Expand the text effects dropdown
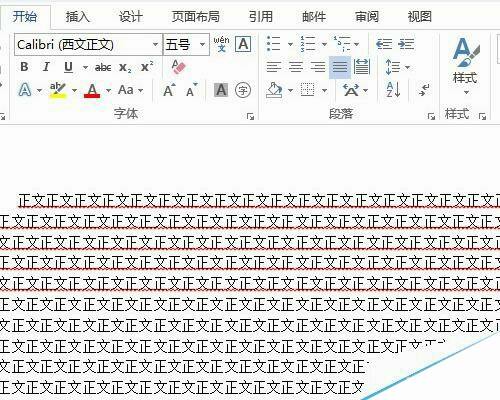The width and height of the screenshot is (500, 400). (x=40, y=90)
